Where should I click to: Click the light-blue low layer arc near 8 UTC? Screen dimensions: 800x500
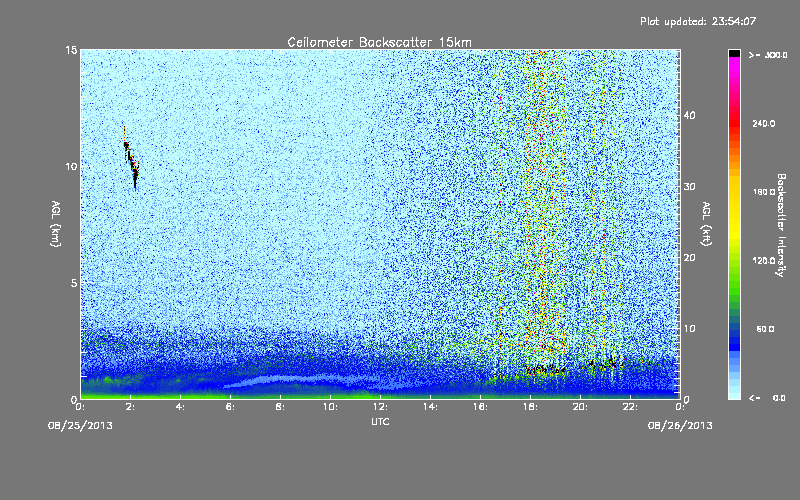[x=301, y=381]
